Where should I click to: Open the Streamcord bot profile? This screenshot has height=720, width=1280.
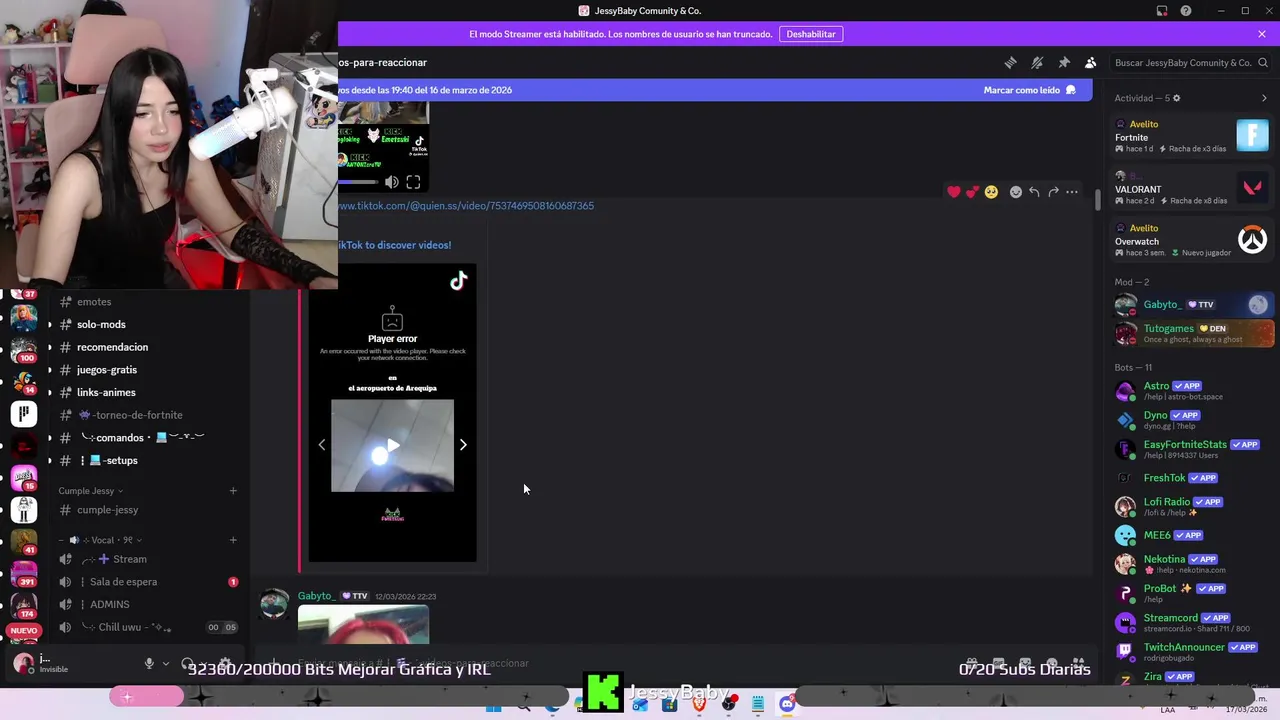coord(1193,622)
